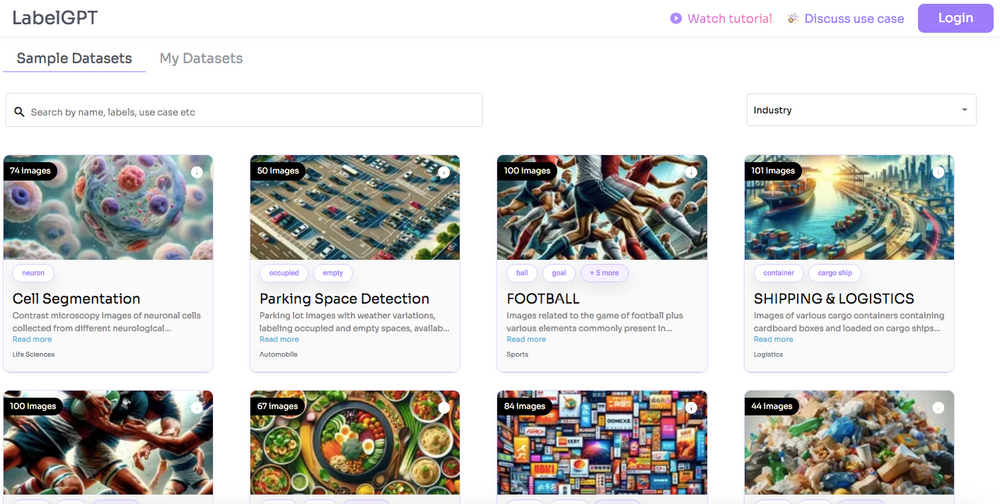Click the 'neuron' label tag

click(x=33, y=273)
